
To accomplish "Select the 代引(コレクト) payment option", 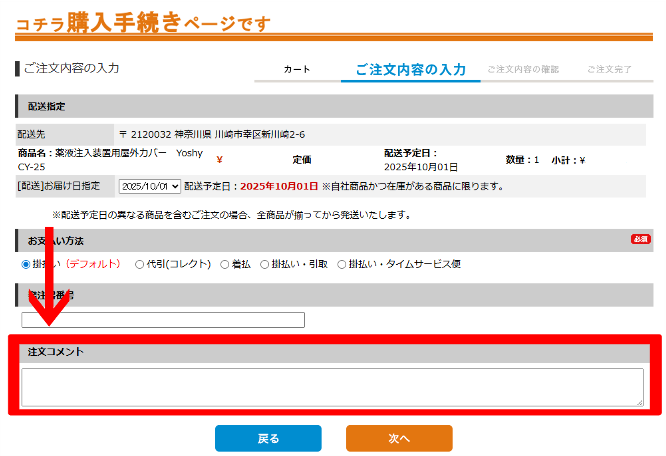I will coord(140,265).
